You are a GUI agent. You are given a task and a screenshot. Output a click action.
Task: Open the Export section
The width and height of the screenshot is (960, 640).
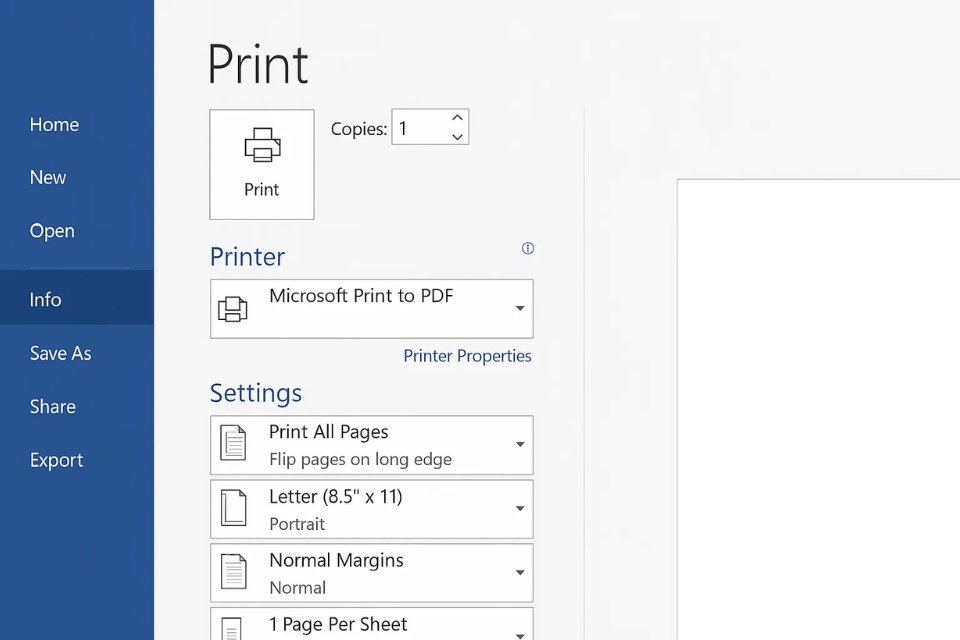(56, 460)
